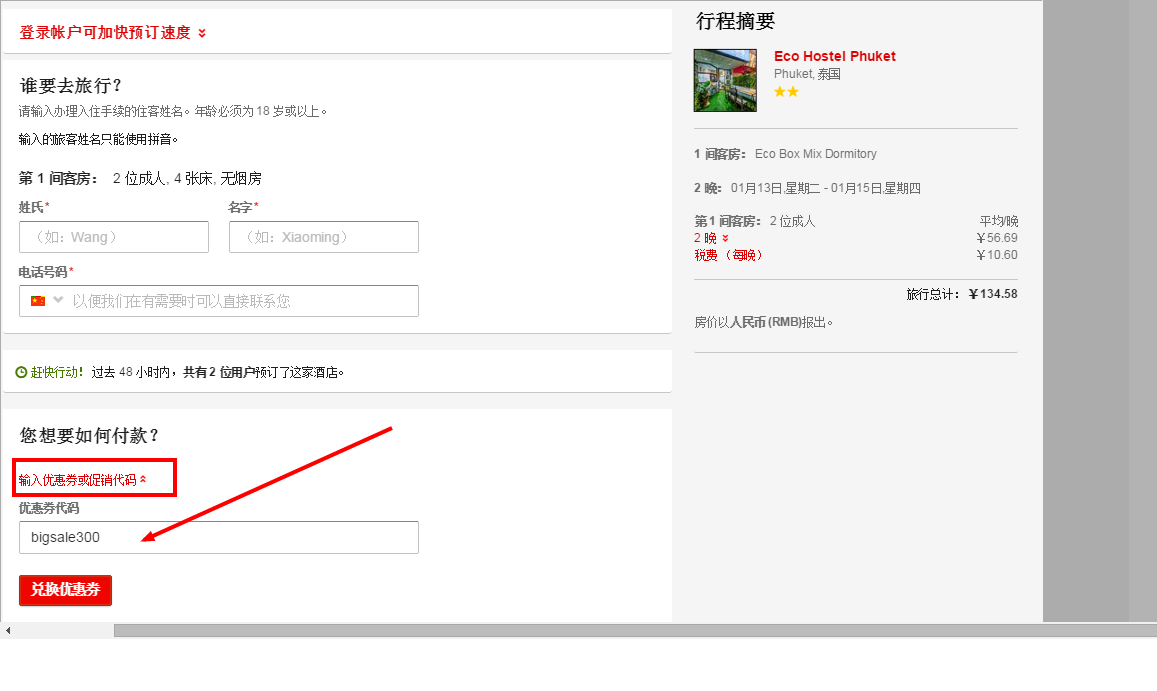Click the 税费（每晚）taxes link
Screen dimensions: 1157x691
[x=728, y=255]
